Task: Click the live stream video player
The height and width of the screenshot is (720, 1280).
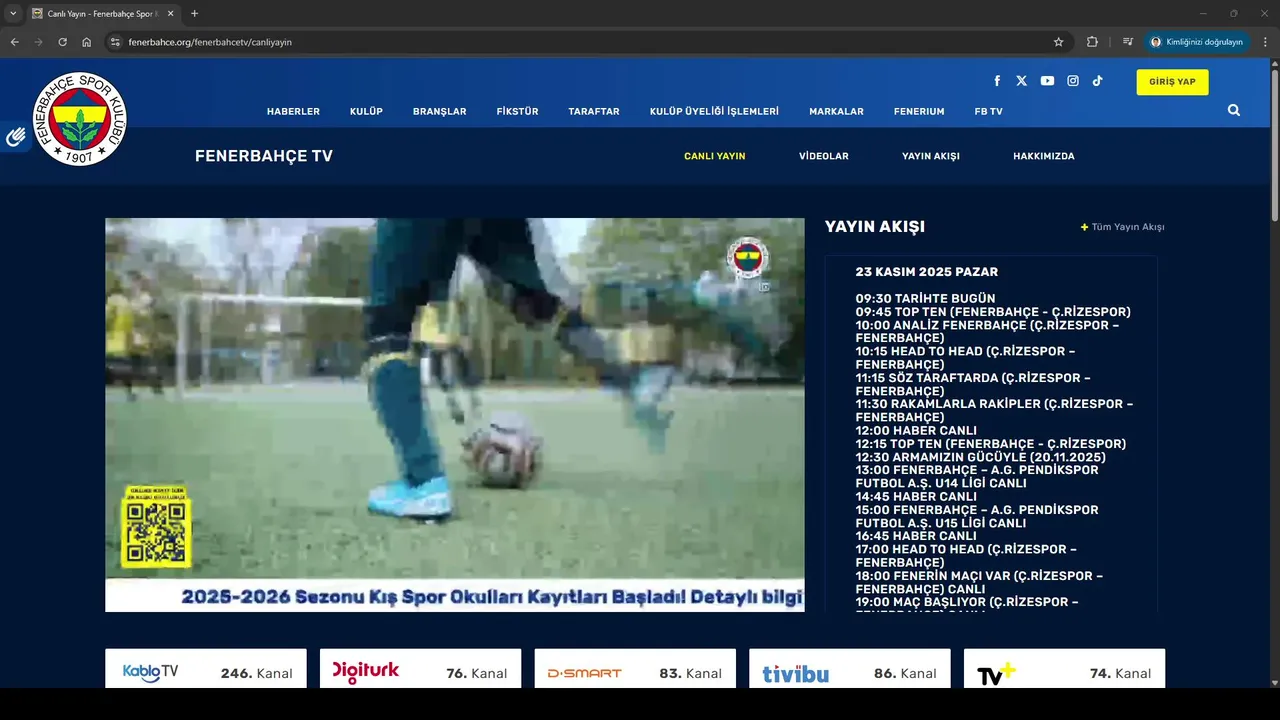Action: pos(455,415)
